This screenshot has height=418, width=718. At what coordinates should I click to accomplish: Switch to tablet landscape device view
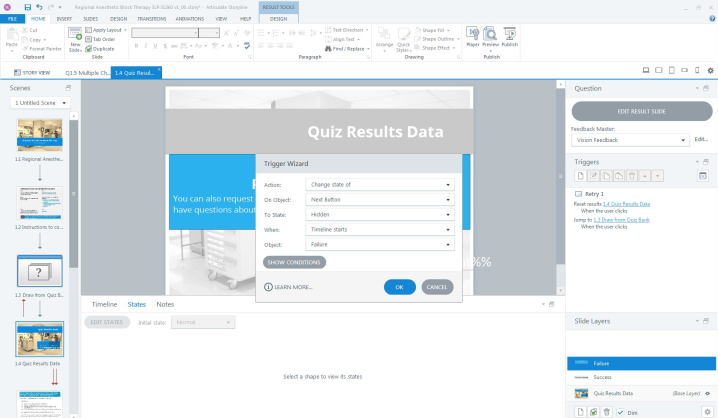coord(658,71)
